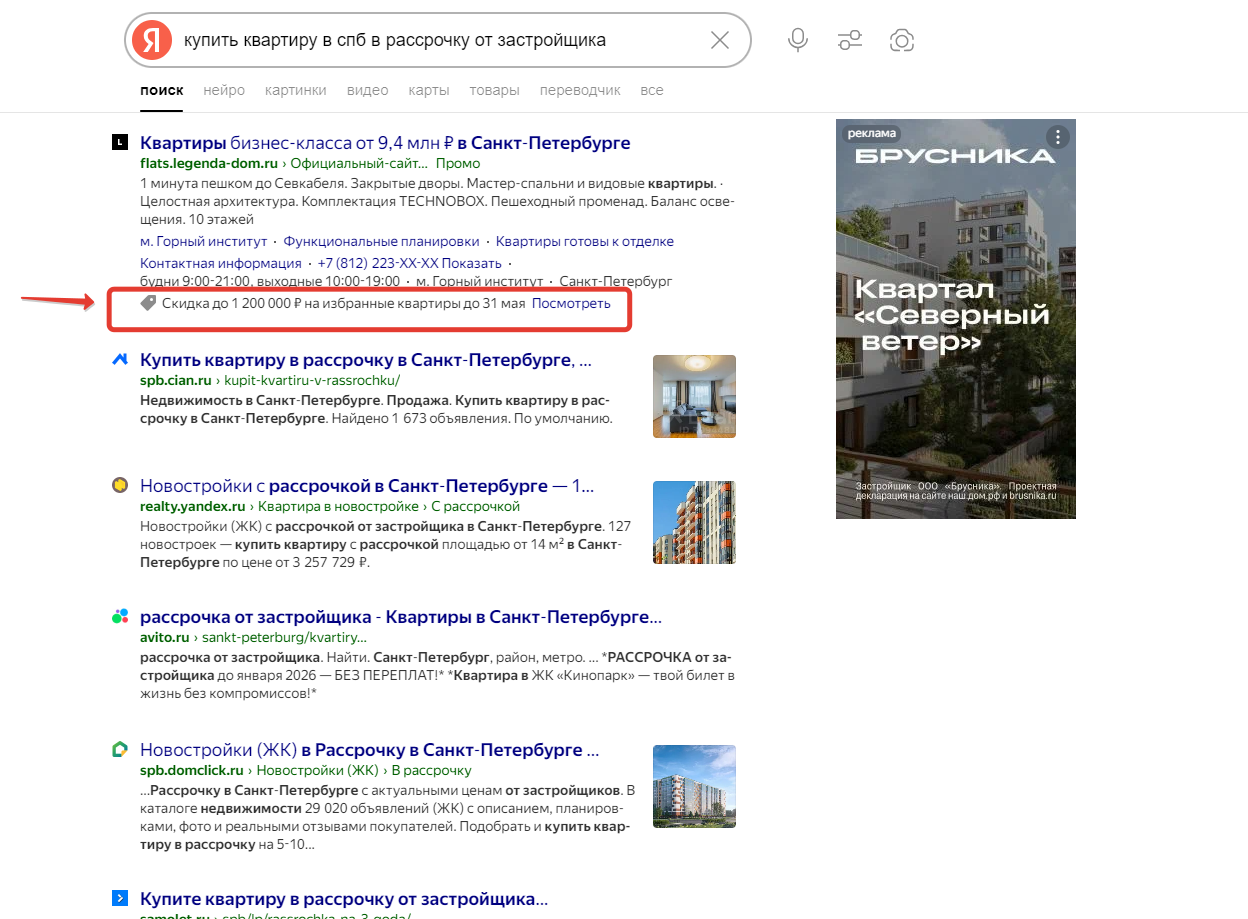
Task: Select the discount tag icon next to Скидка
Action: (x=149, y=303)
